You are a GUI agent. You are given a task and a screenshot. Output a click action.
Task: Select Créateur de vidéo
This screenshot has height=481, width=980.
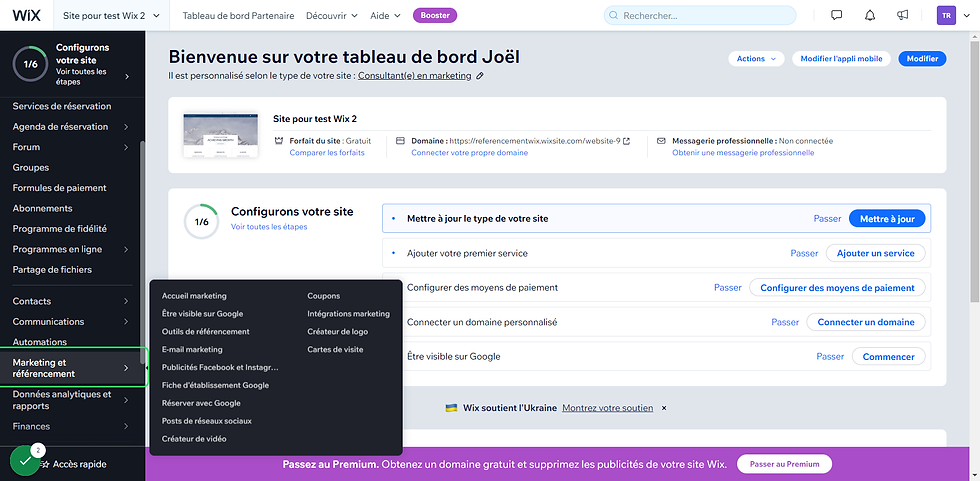coord(194,439)
